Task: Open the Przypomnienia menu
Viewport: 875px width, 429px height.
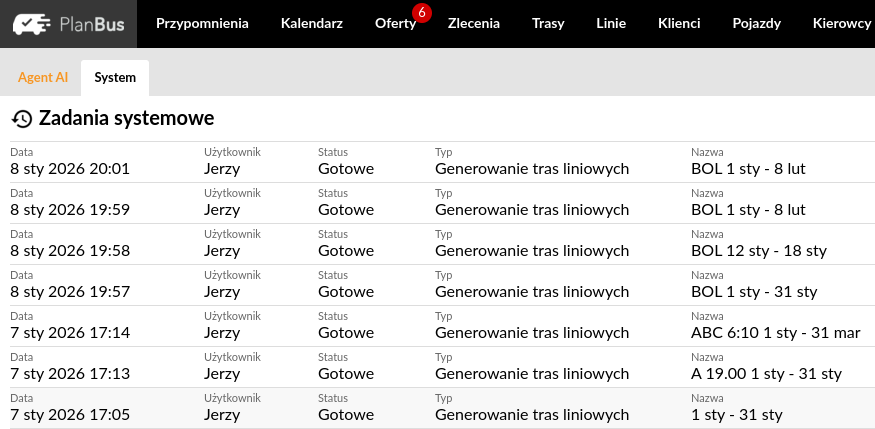Action: pos(202,24)
